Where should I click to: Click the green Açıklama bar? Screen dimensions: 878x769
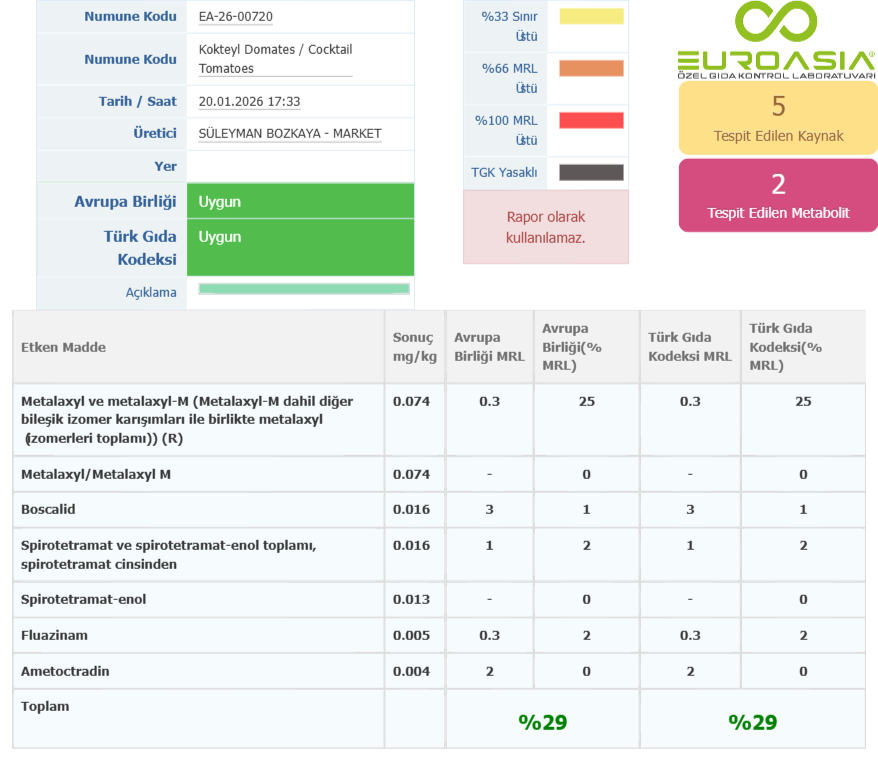pyautogui.click(x=304, y=289)
